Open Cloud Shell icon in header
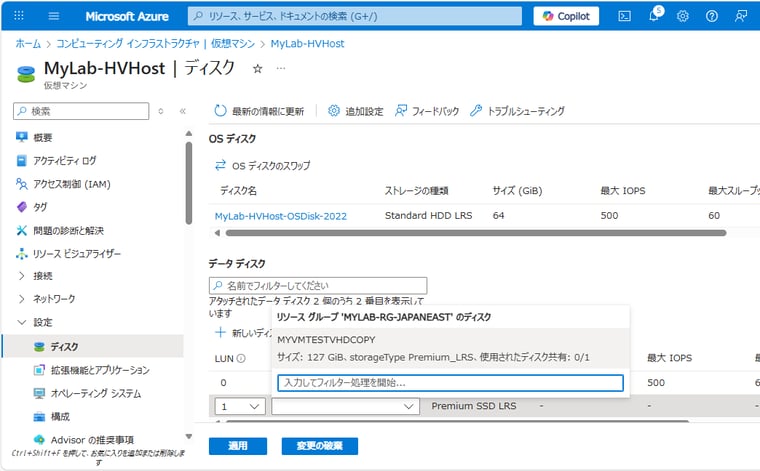Screen dimensions: 760x471 pyautogui.click(x=625, y=16)
